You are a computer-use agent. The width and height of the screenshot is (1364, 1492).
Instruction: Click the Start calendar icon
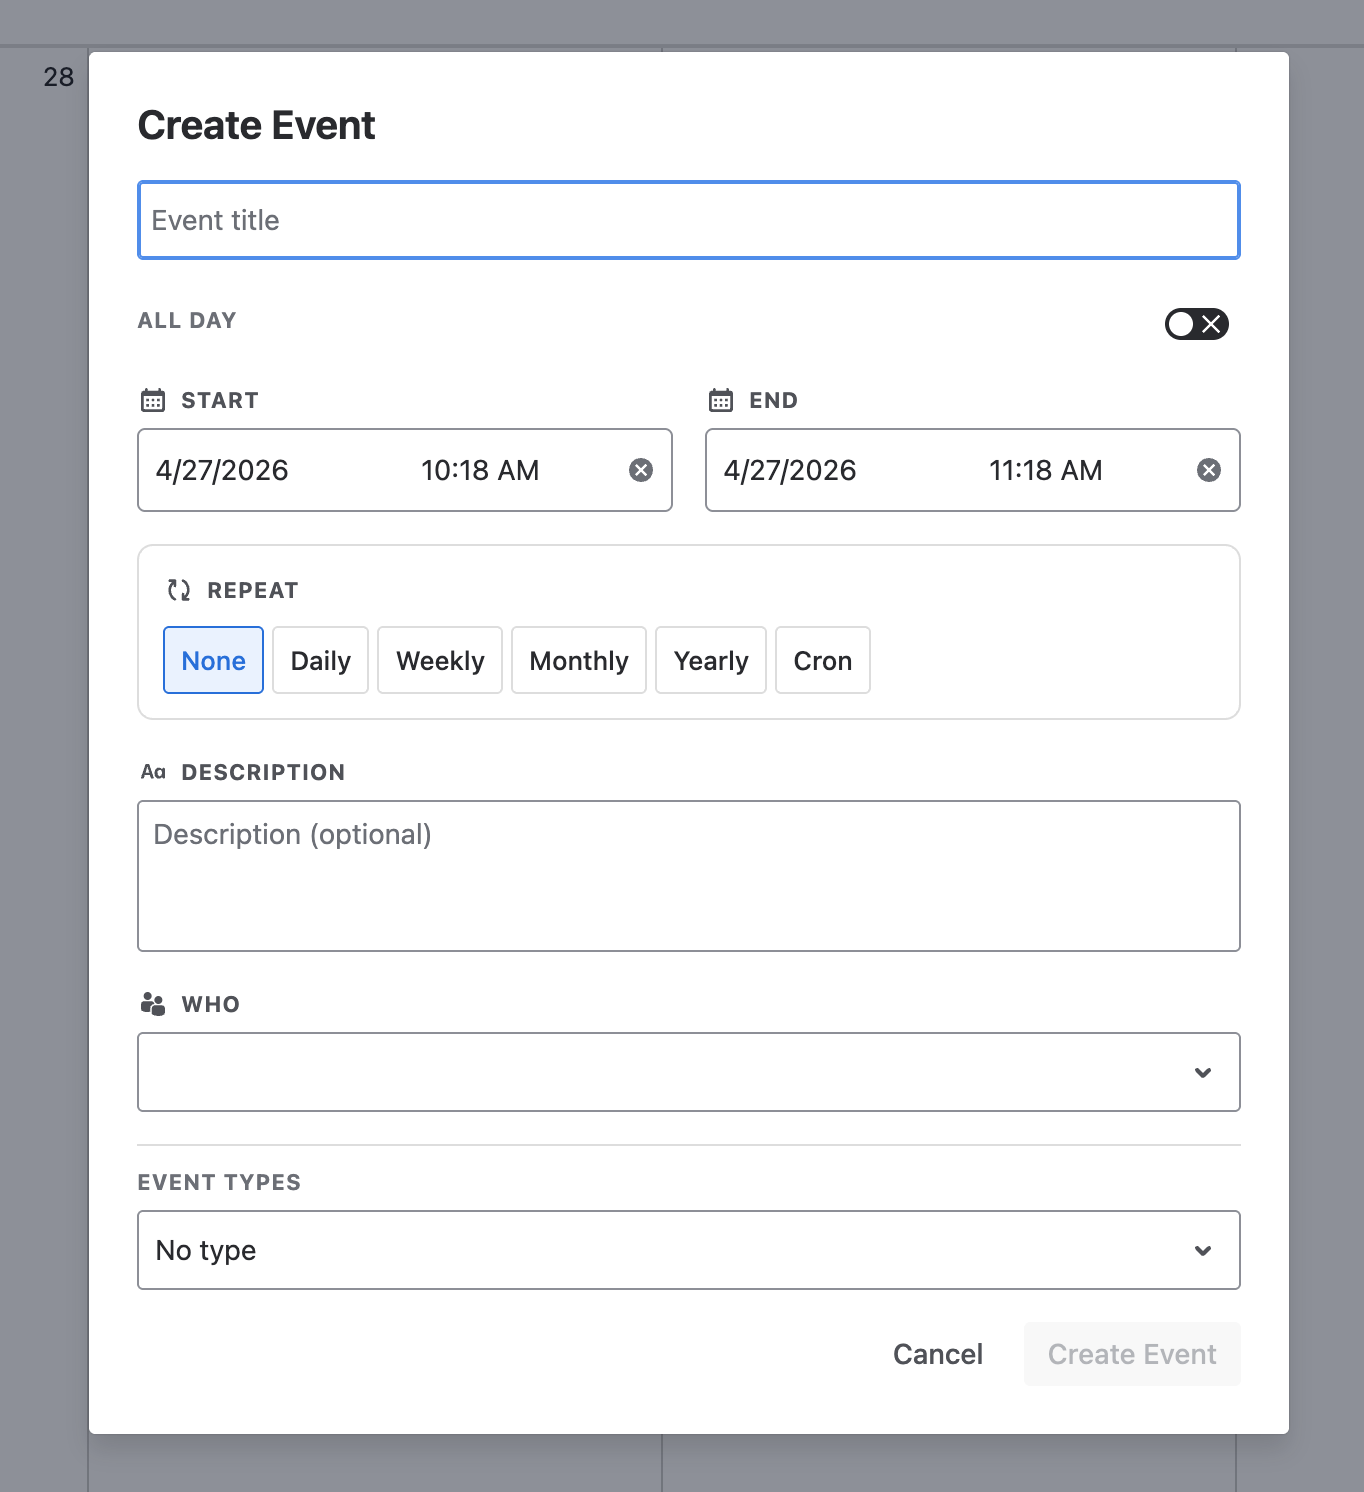point(153,401)
